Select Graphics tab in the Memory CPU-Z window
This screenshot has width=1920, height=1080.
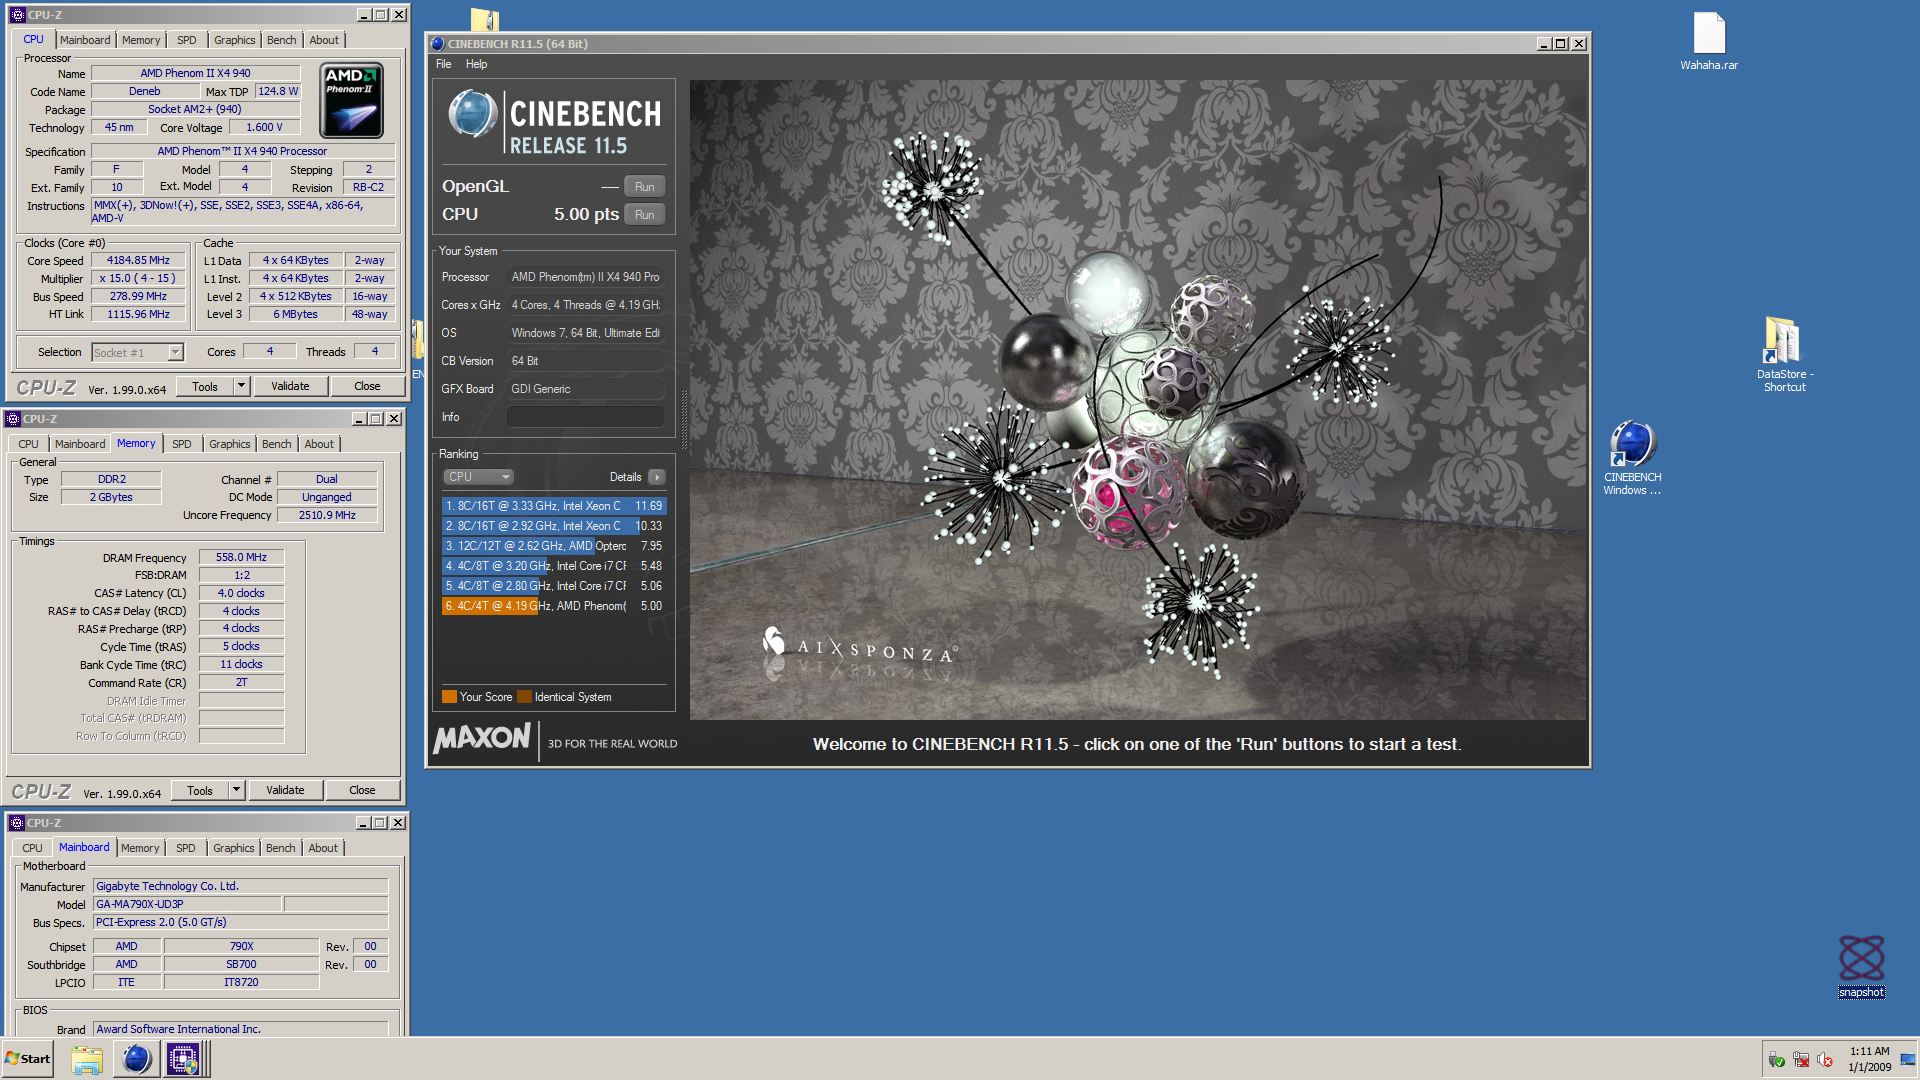point(230,444)
